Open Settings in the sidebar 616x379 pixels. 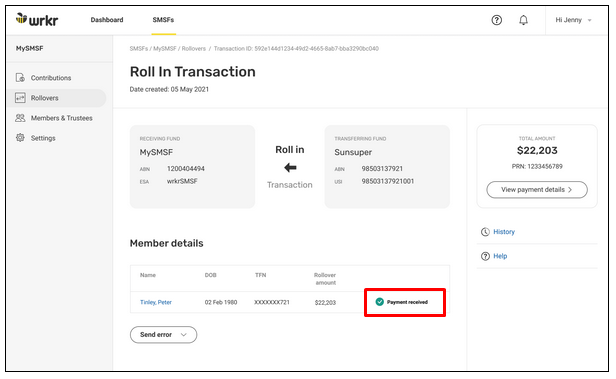[43, 138]
